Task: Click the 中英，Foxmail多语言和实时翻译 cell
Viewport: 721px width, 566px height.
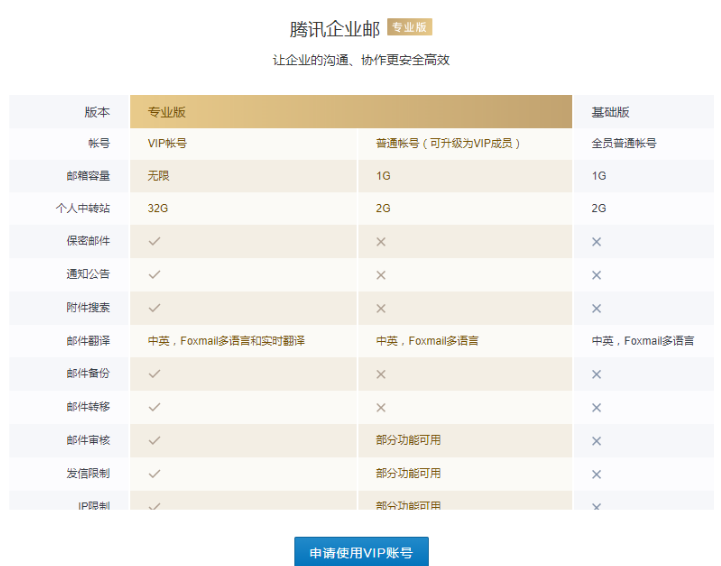Action: point(226,341)
